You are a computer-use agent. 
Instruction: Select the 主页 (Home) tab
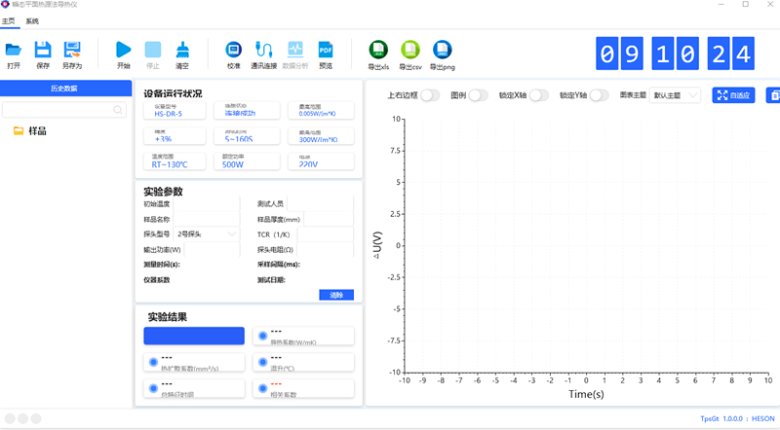[x=9, y=20]
